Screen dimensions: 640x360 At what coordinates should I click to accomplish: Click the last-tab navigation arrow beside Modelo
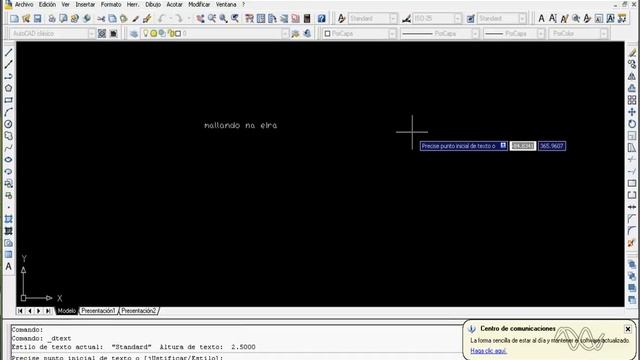point(48,311)
